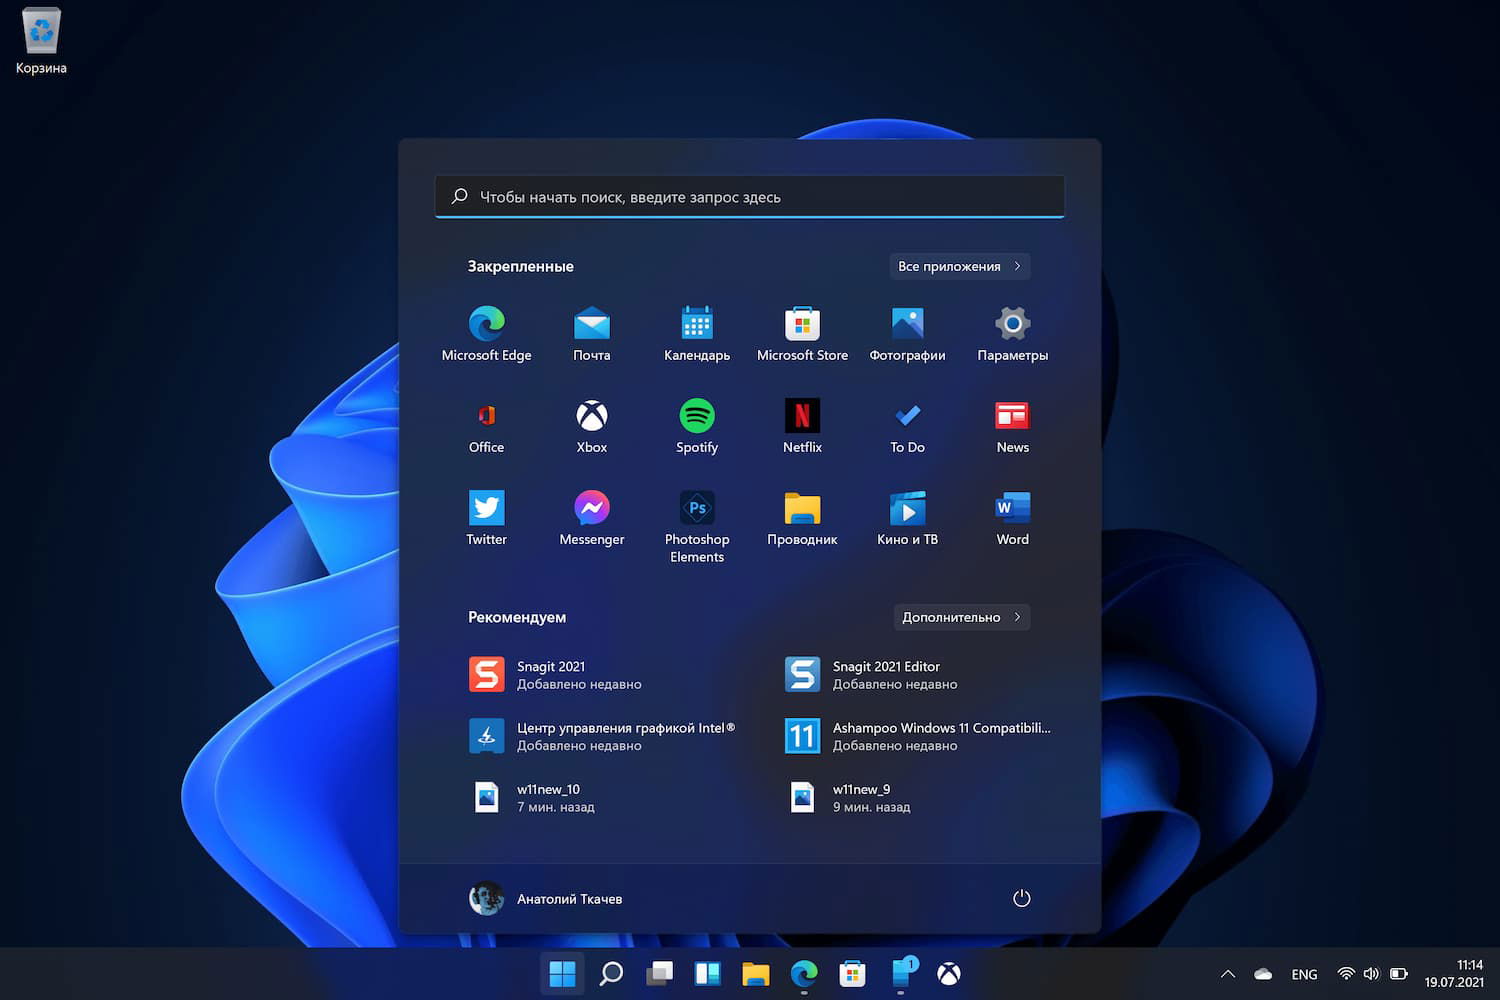This screenshot has width=1500, height=1000.
Task: Open Microsoft Edge from pinned apps
Action: 487,335
